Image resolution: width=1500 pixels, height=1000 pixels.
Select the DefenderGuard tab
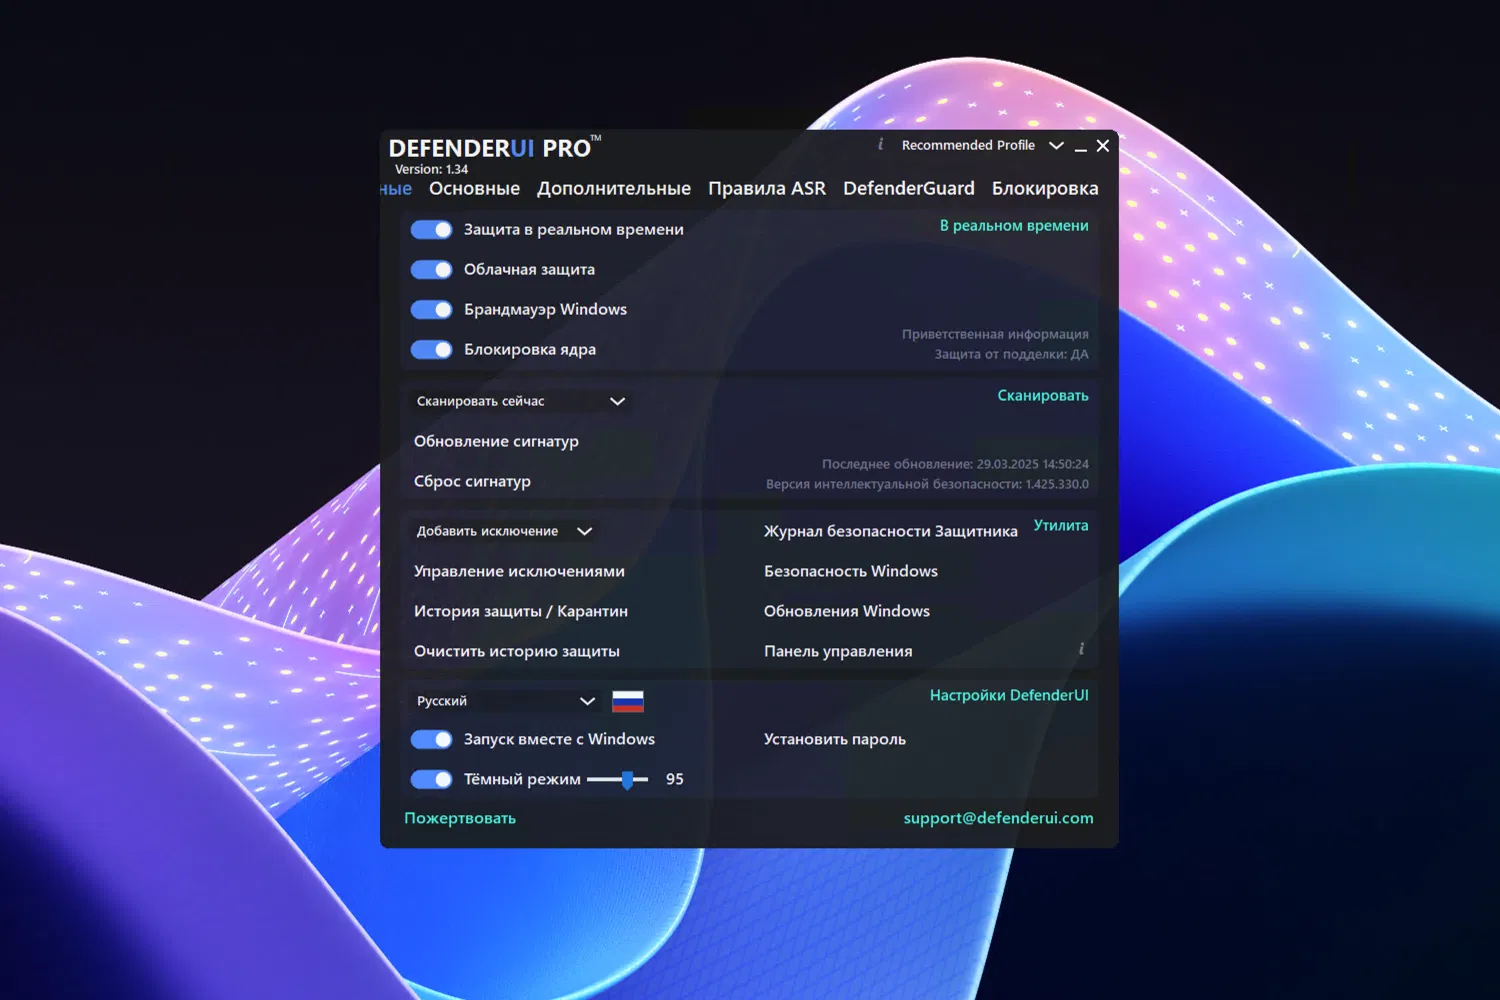[909, 188]
